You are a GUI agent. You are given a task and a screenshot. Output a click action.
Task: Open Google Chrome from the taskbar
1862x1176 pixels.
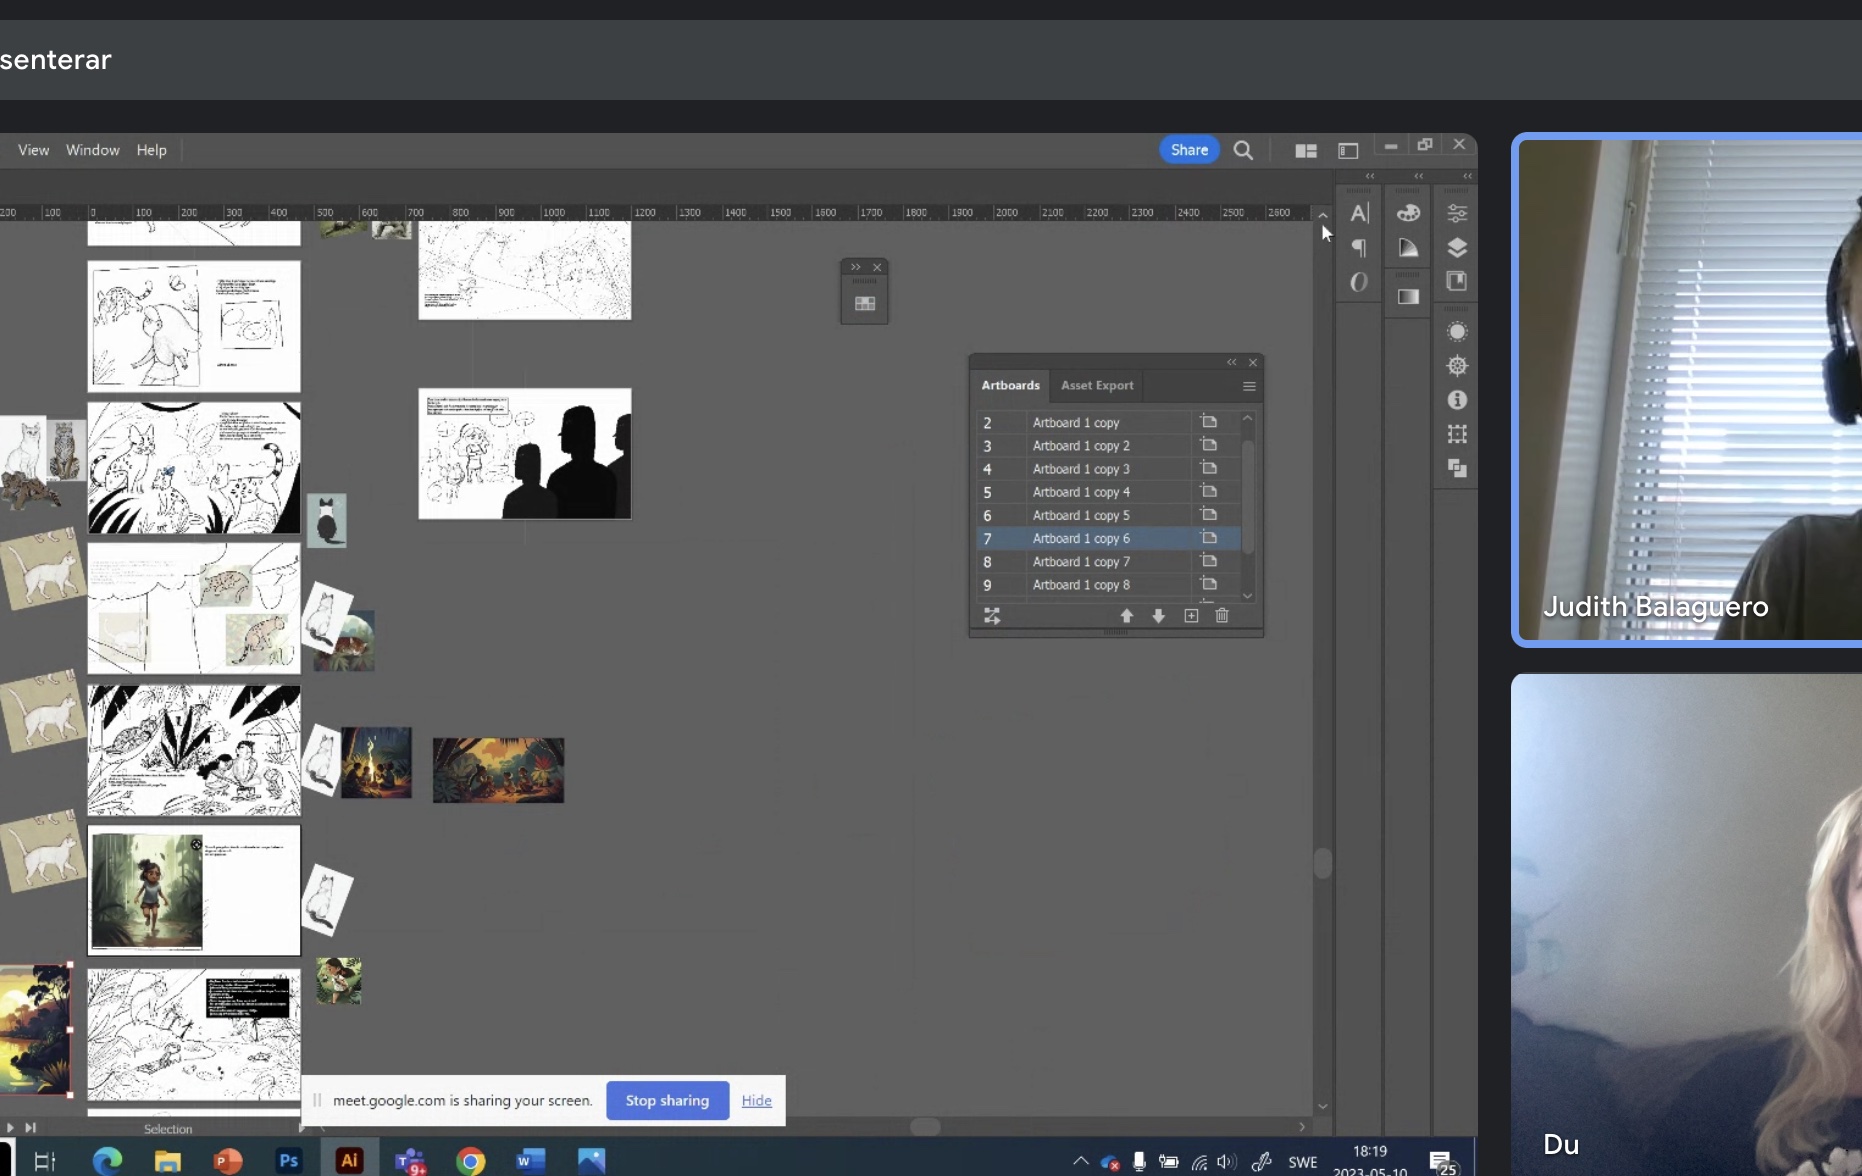pyautogui.click(x=470, y=1160)
